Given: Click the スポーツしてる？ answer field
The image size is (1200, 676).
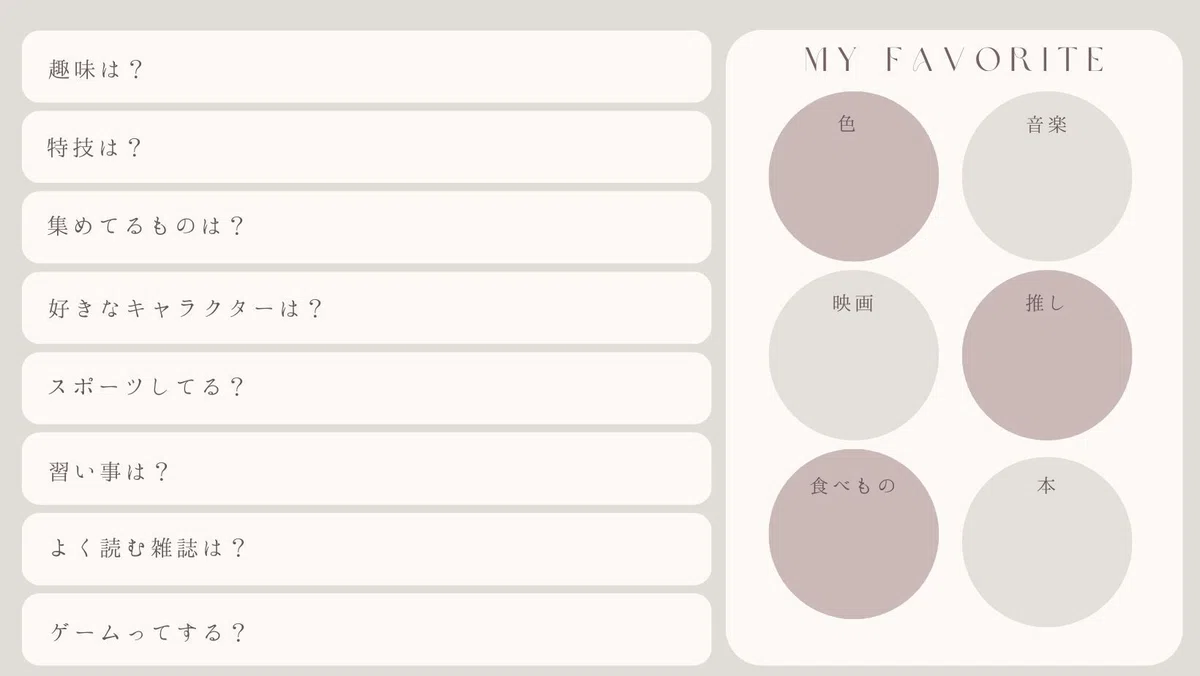Looking at the screenshot, I should 366,388.
